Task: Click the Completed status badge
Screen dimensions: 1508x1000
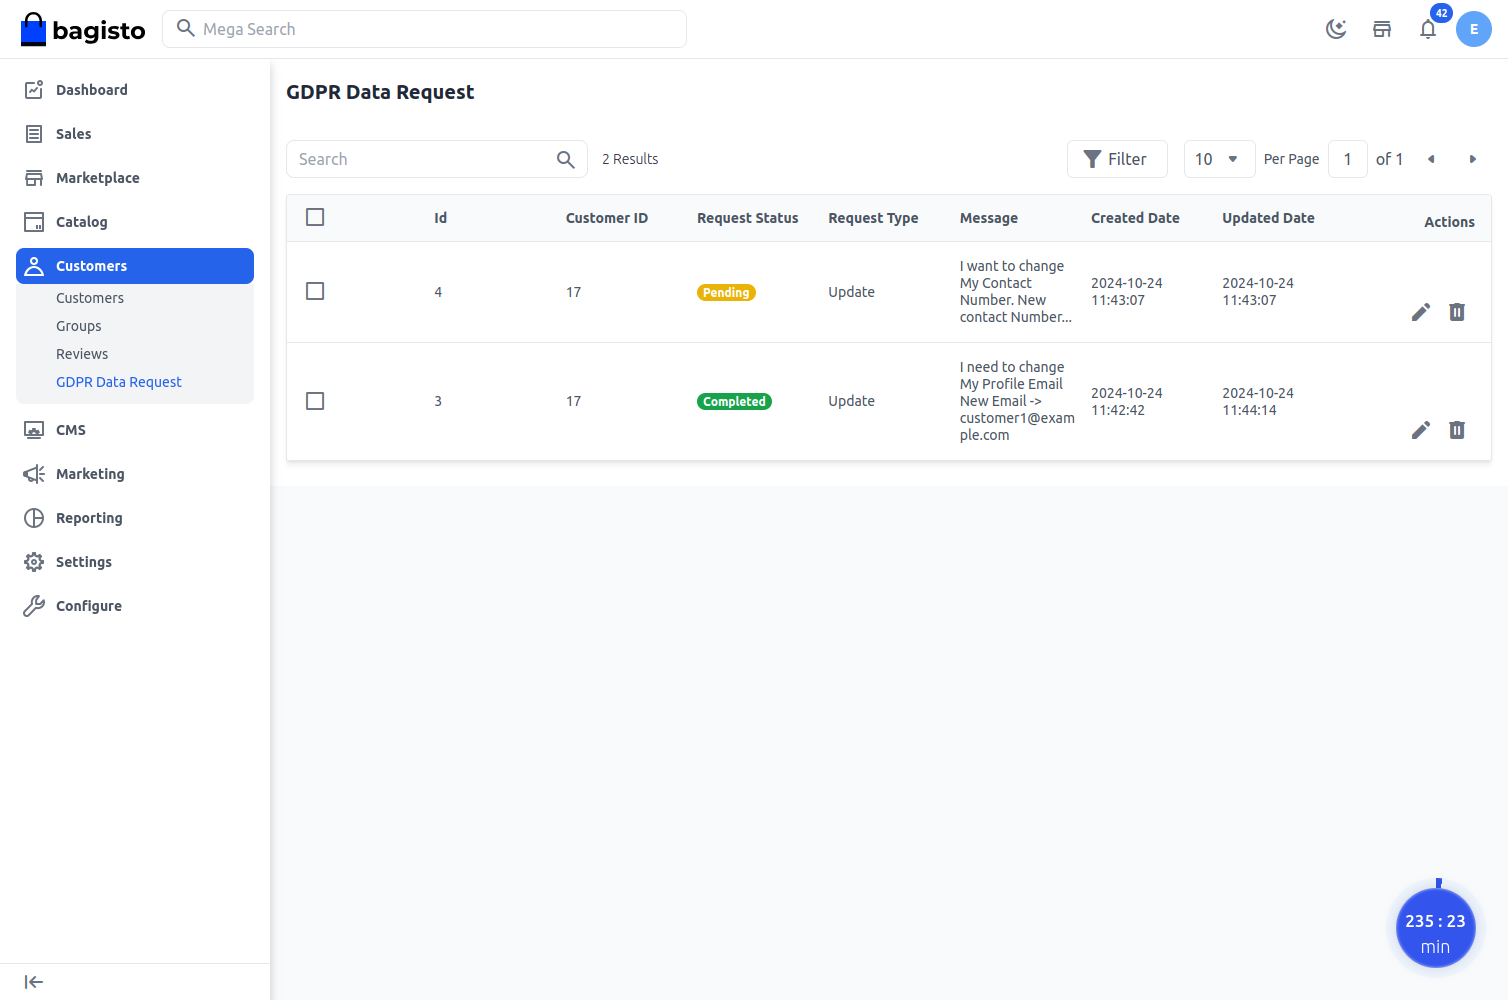Action: tap(734, 401)
